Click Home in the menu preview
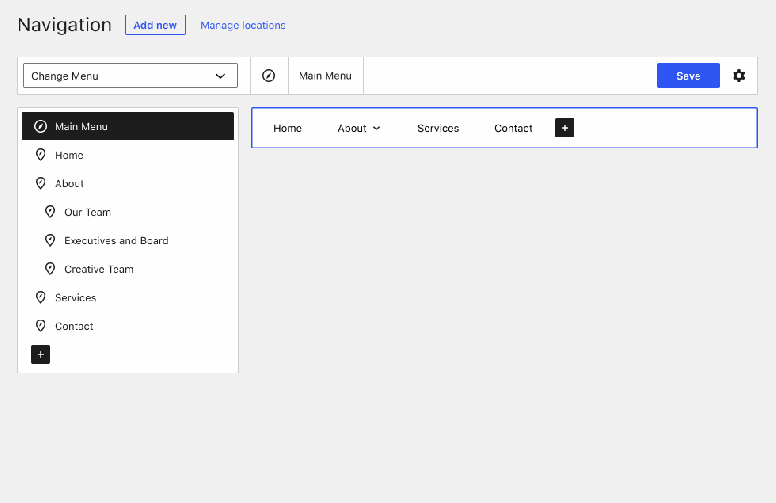776x503 pixels. coord(287,128)
